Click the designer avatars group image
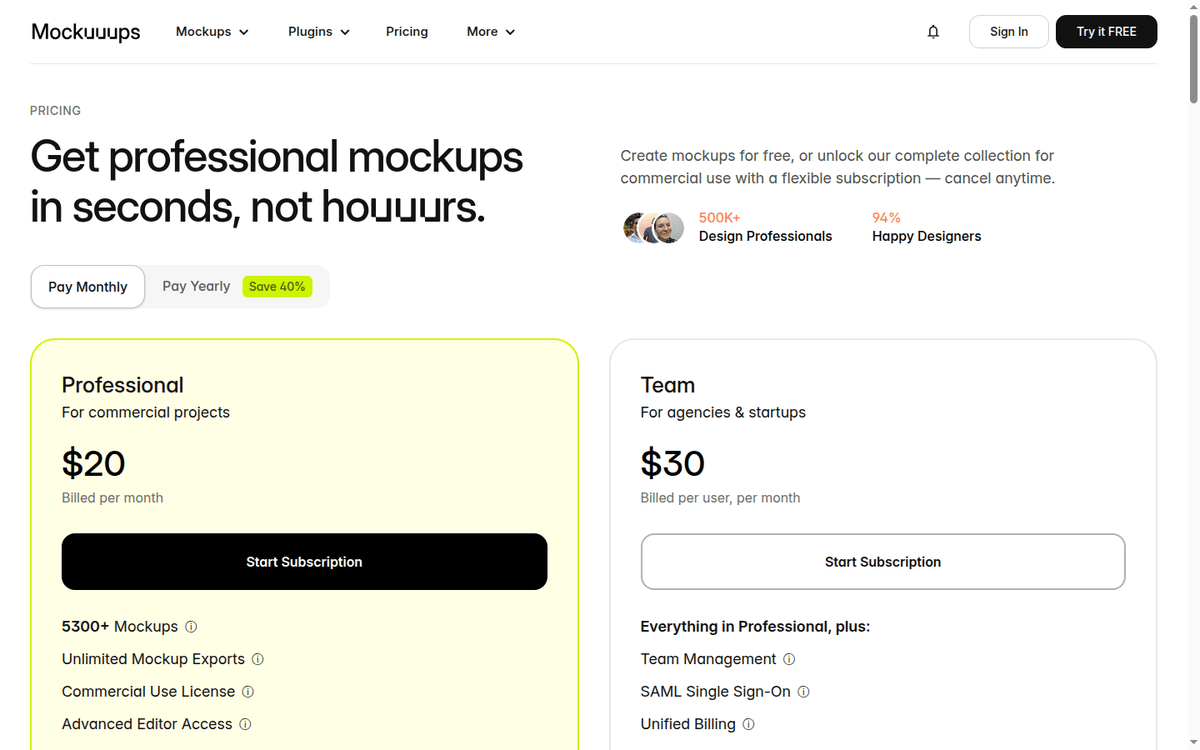The height and width of the screenshot is (750, 1200). click(x=653, y=228)
